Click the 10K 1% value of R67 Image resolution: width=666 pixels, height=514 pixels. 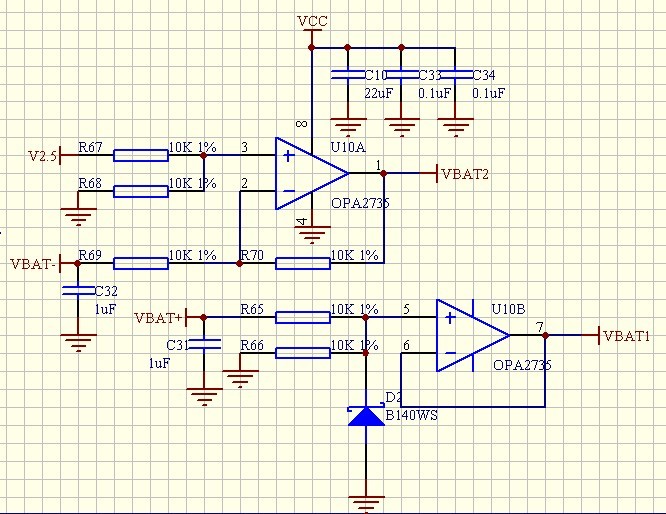click(x=193, y=147)
